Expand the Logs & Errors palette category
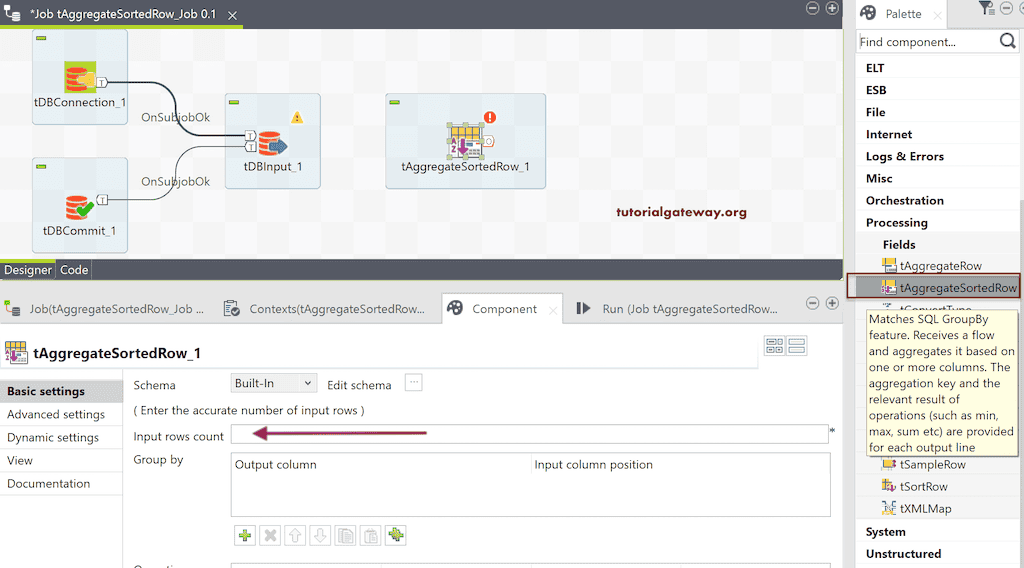 tap(904, 157)
